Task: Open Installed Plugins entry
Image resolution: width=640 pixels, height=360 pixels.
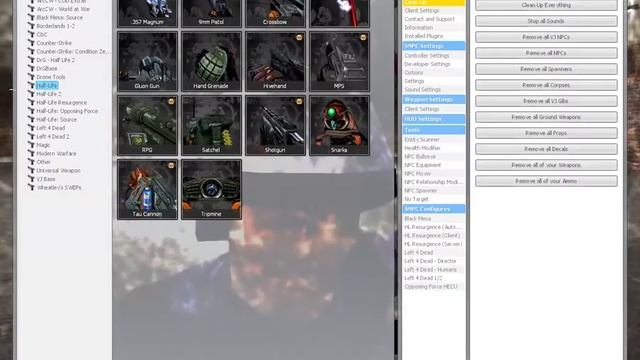Action: 424,36
